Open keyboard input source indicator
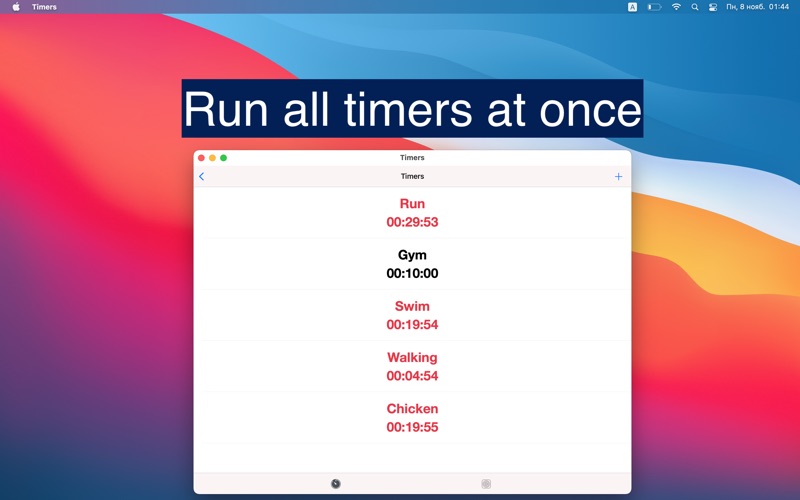 pyautogui.click(x=632, y=7)
